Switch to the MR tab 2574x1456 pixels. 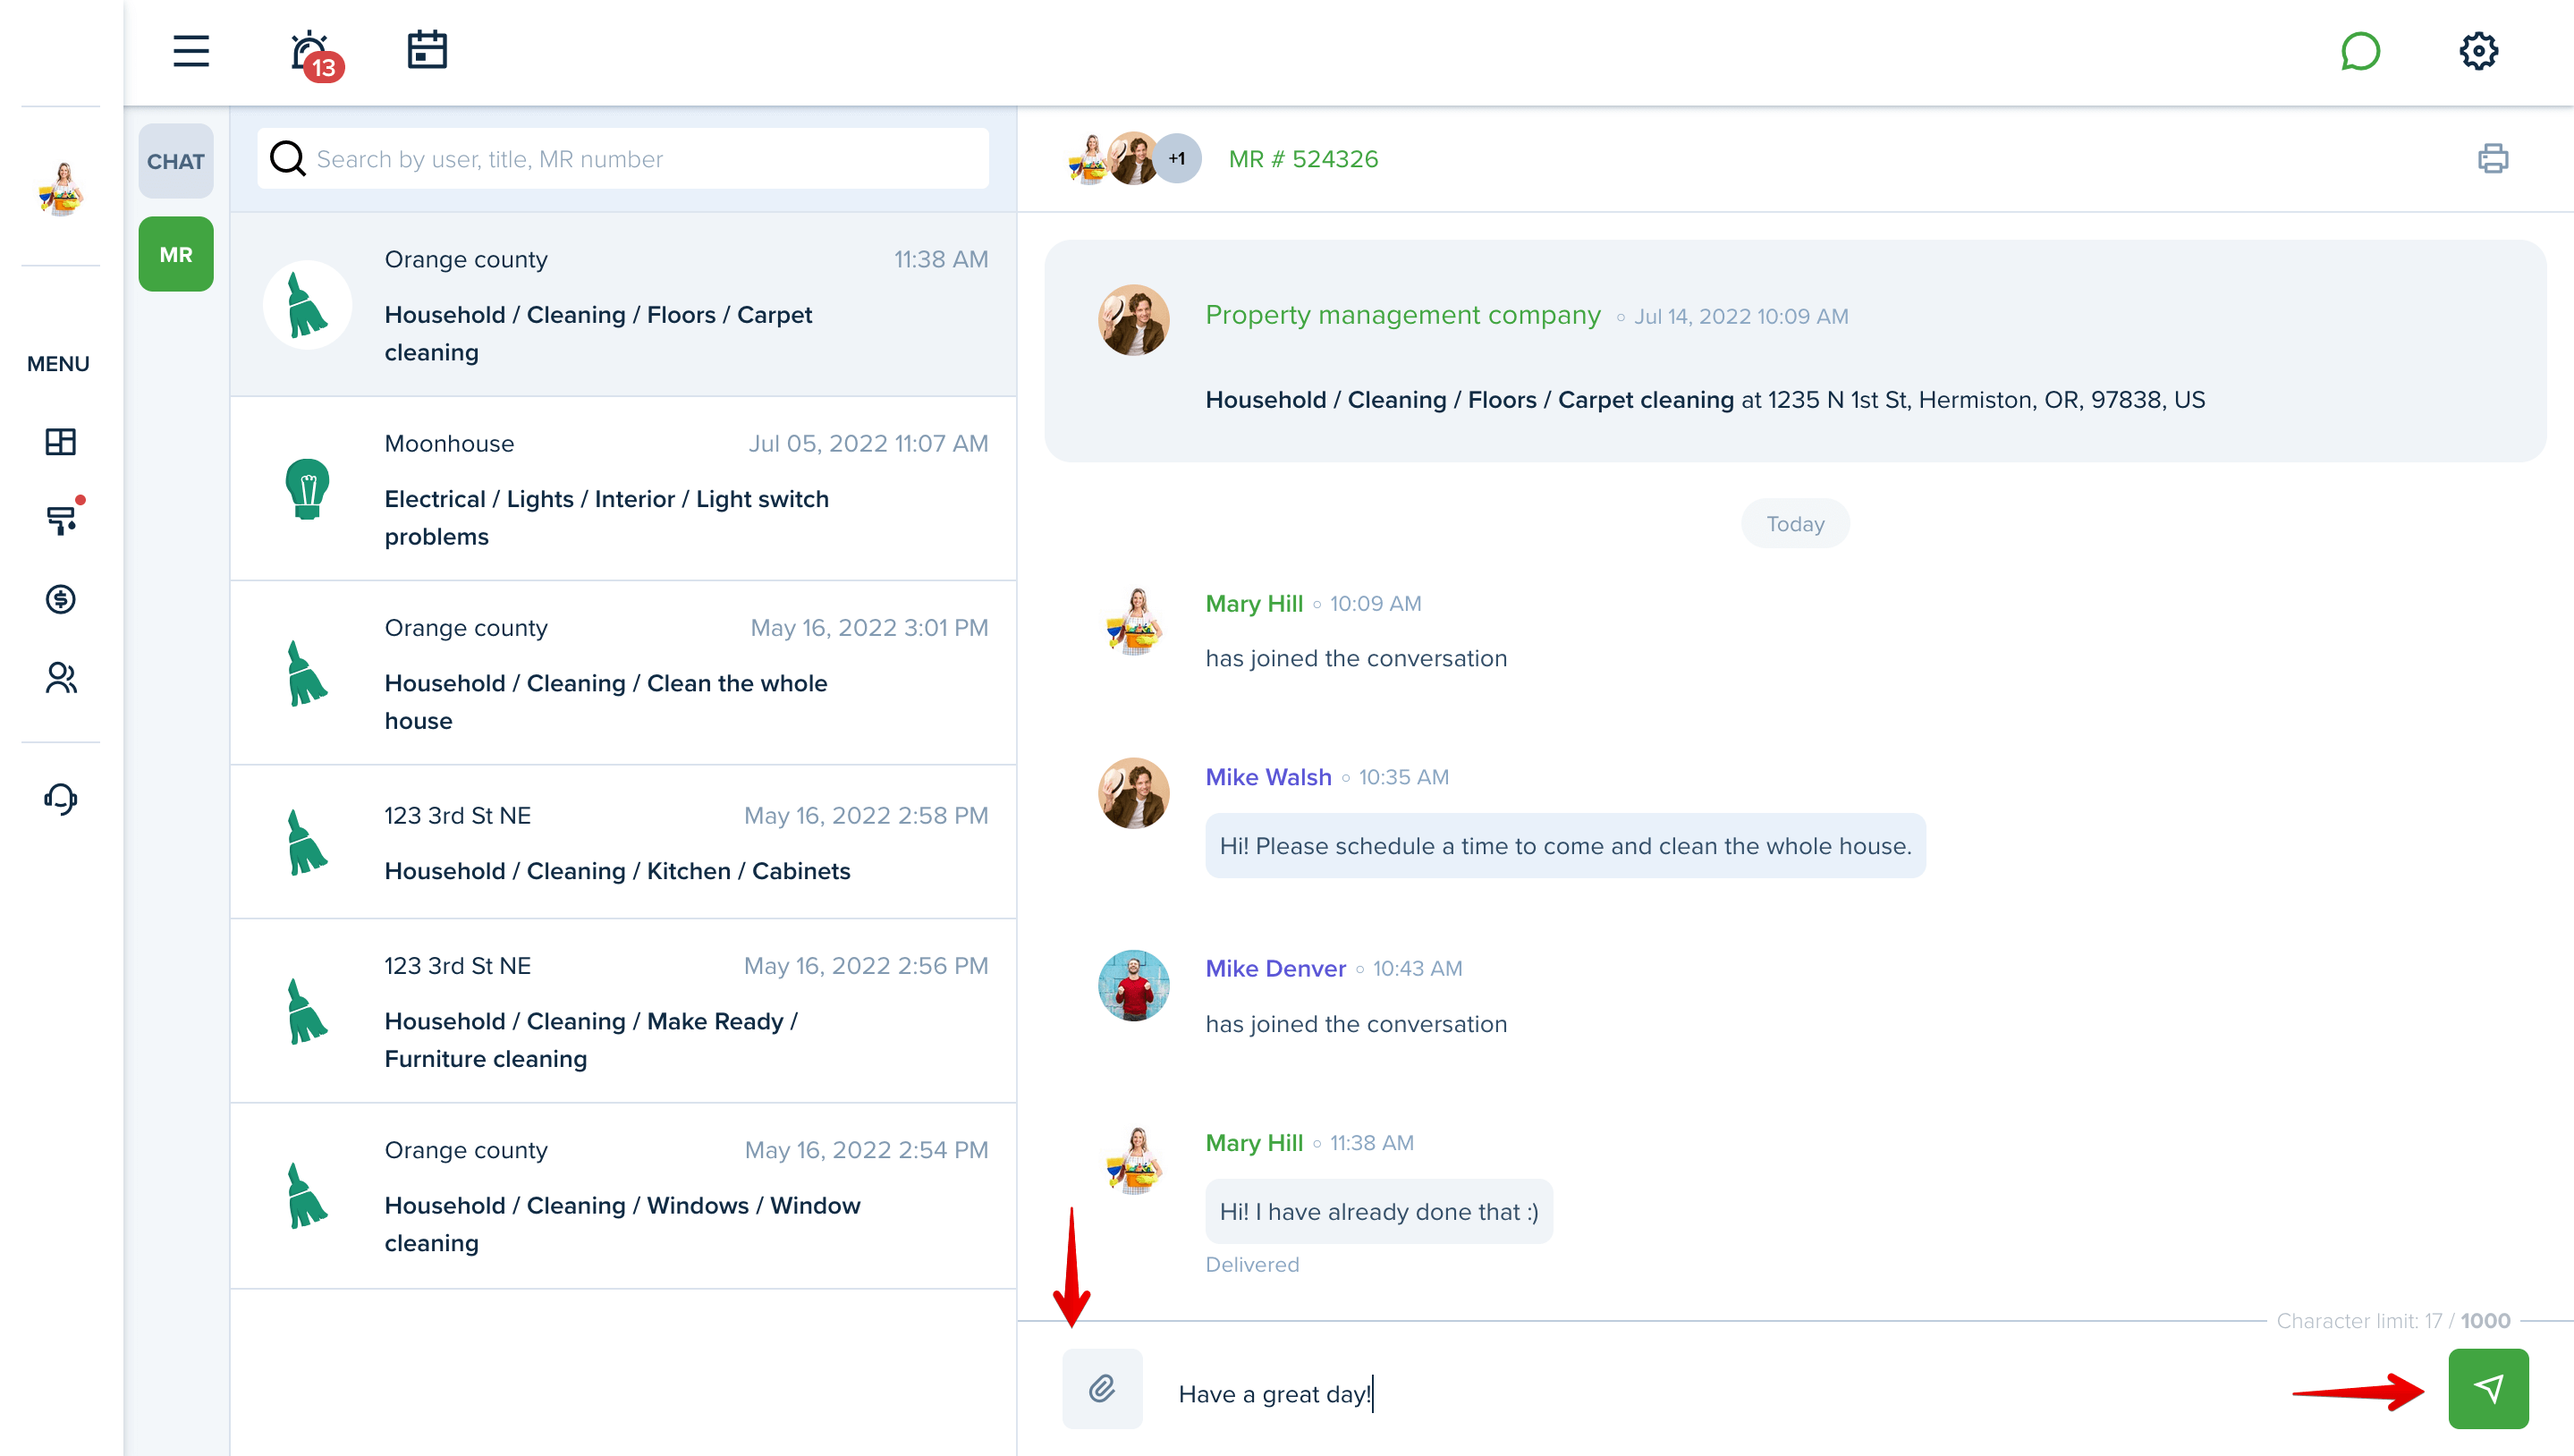coord(175,254)
